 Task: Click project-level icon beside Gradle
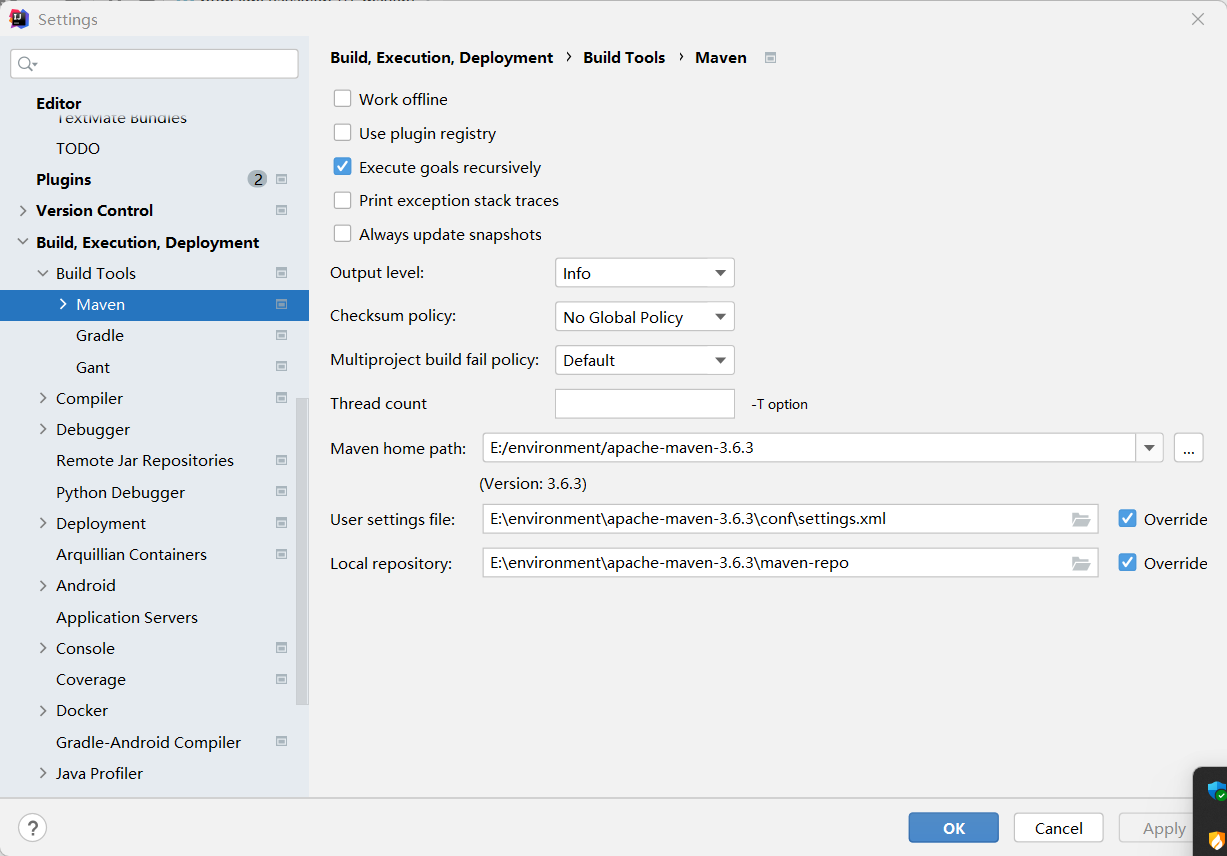click(x=282, y=335)
